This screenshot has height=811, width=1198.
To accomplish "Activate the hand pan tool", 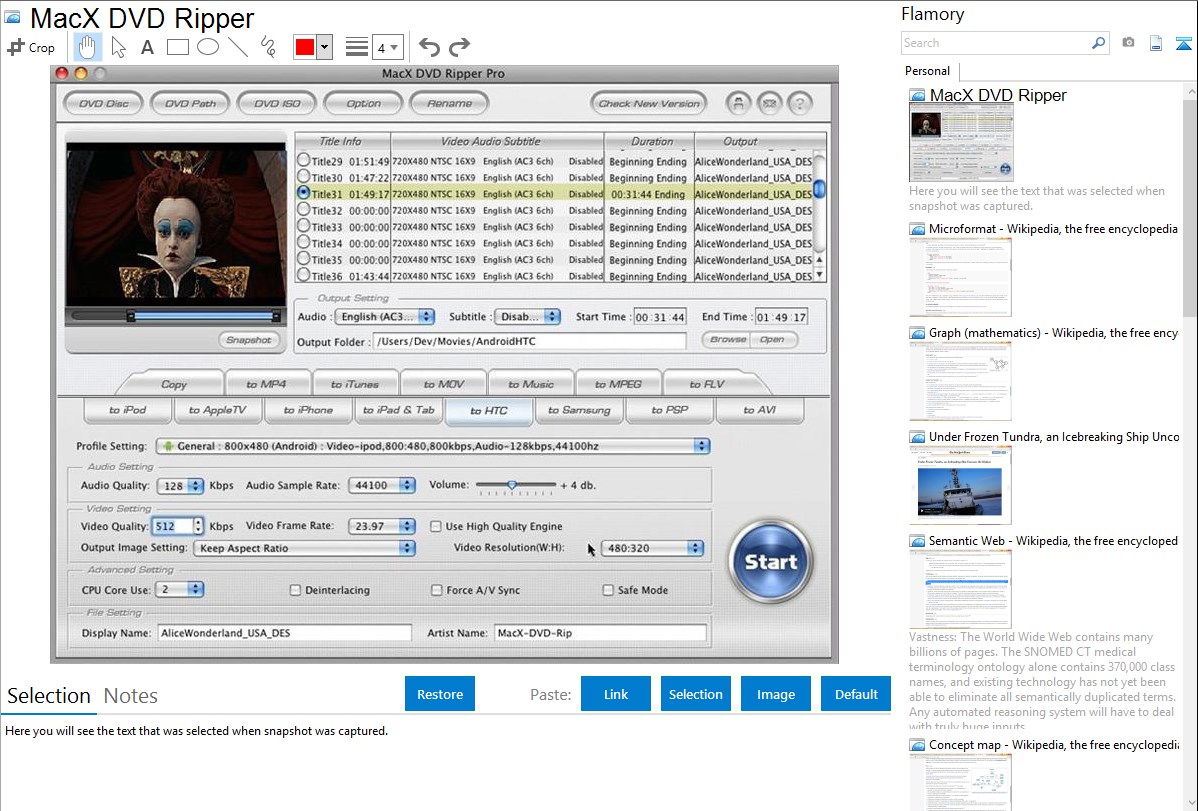I will click(88, 47).
